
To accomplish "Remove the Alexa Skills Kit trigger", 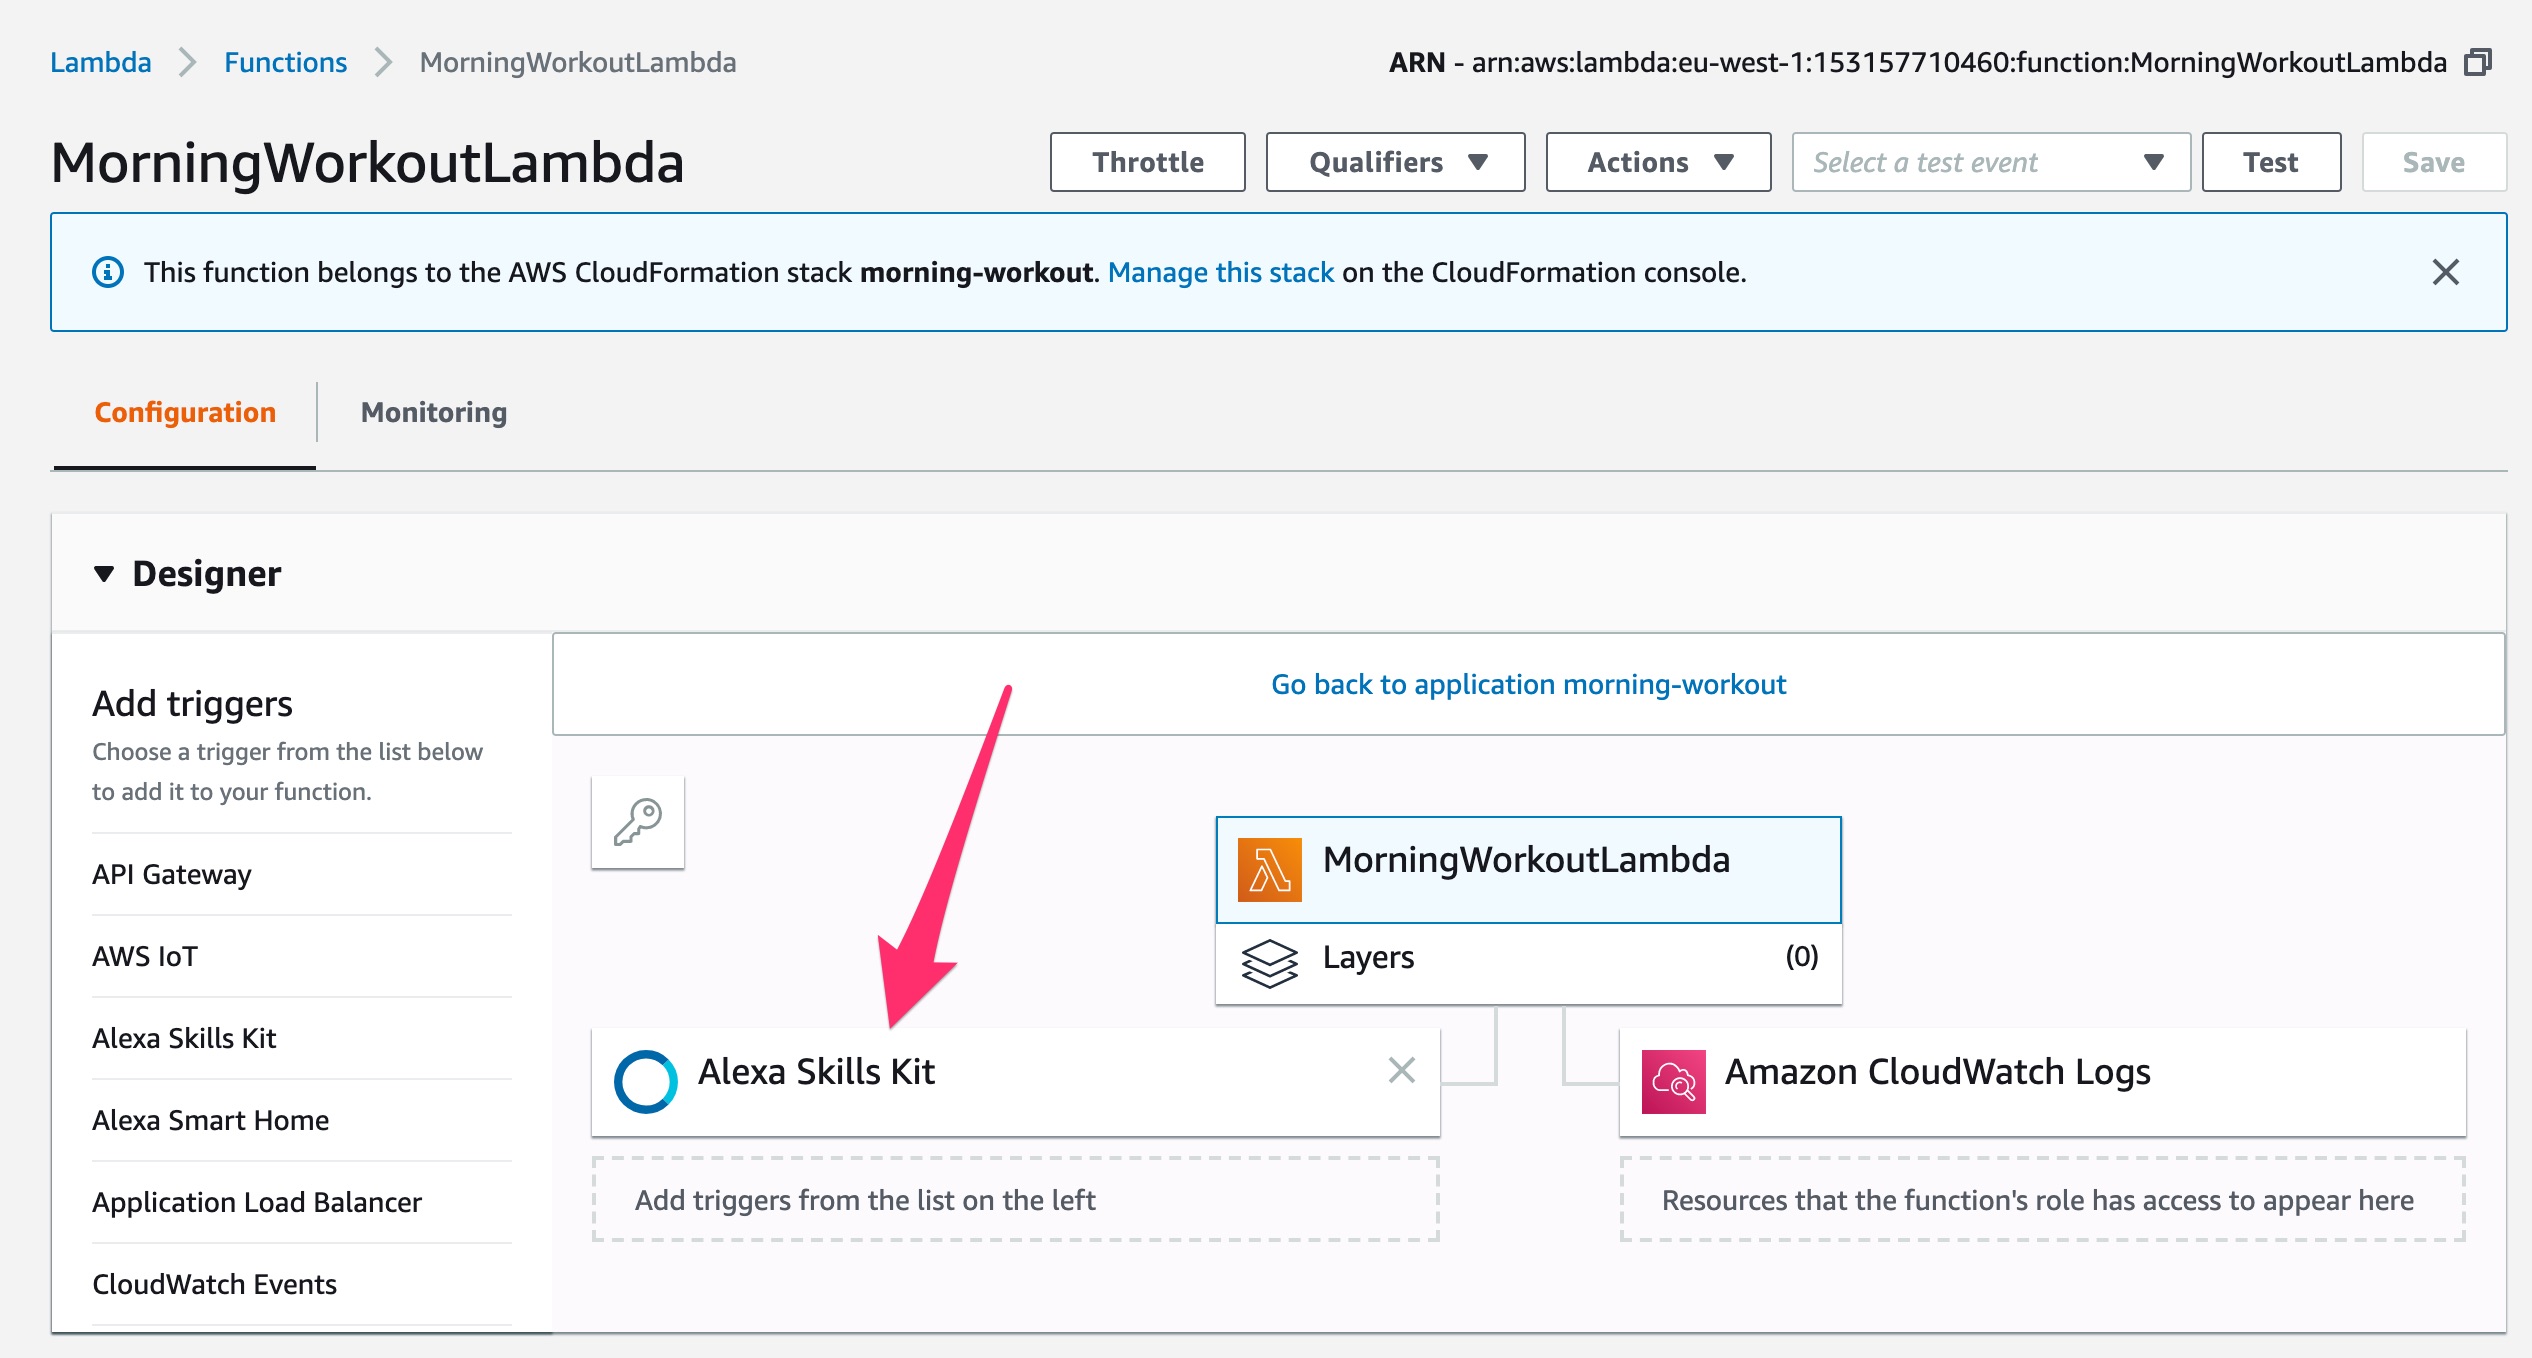I will click(1402, 1070).
